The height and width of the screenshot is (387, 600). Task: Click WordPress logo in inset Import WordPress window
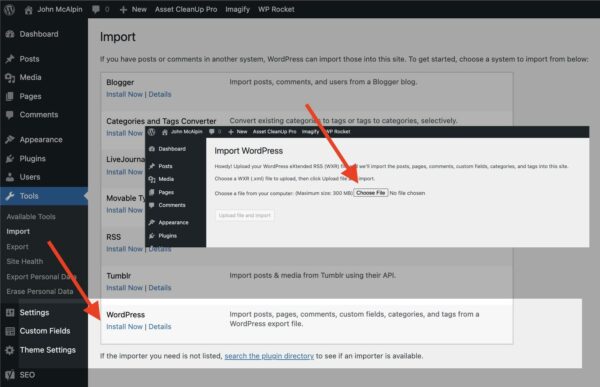coord(152,132)
